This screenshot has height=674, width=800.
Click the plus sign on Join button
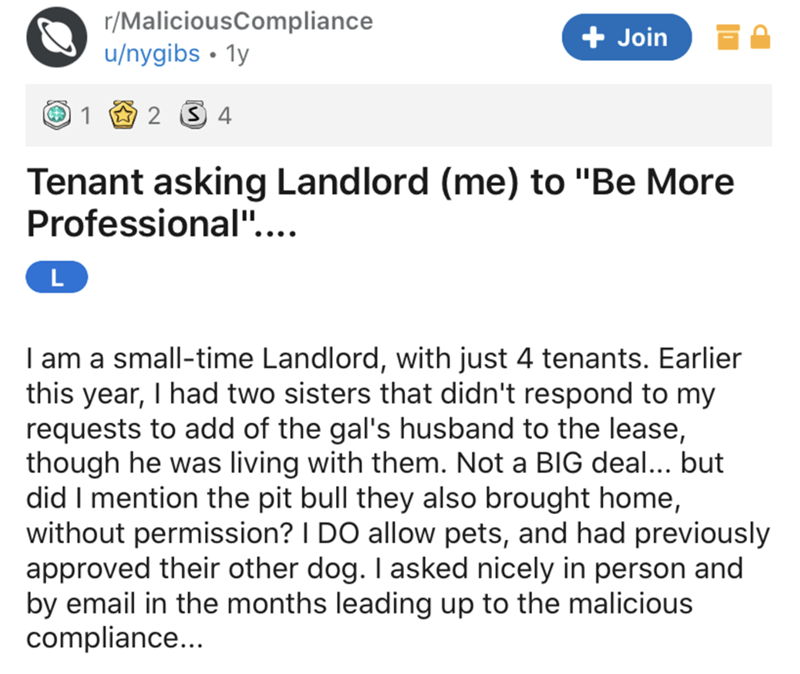click(x=594, y=38)
